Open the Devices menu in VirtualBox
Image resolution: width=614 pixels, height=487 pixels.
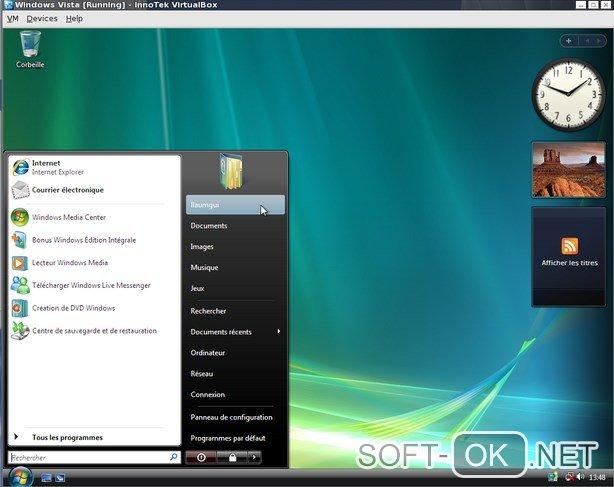[x=42, y=18]
